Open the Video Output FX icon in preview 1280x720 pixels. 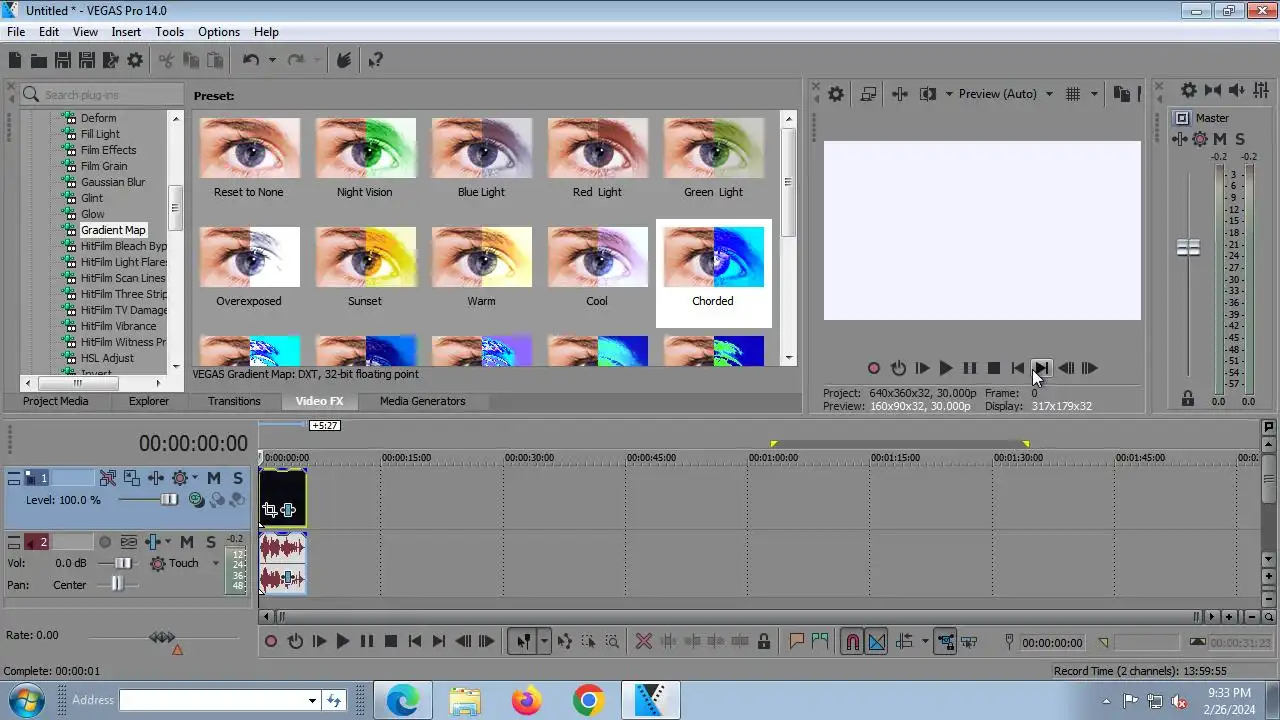[899, 94]
